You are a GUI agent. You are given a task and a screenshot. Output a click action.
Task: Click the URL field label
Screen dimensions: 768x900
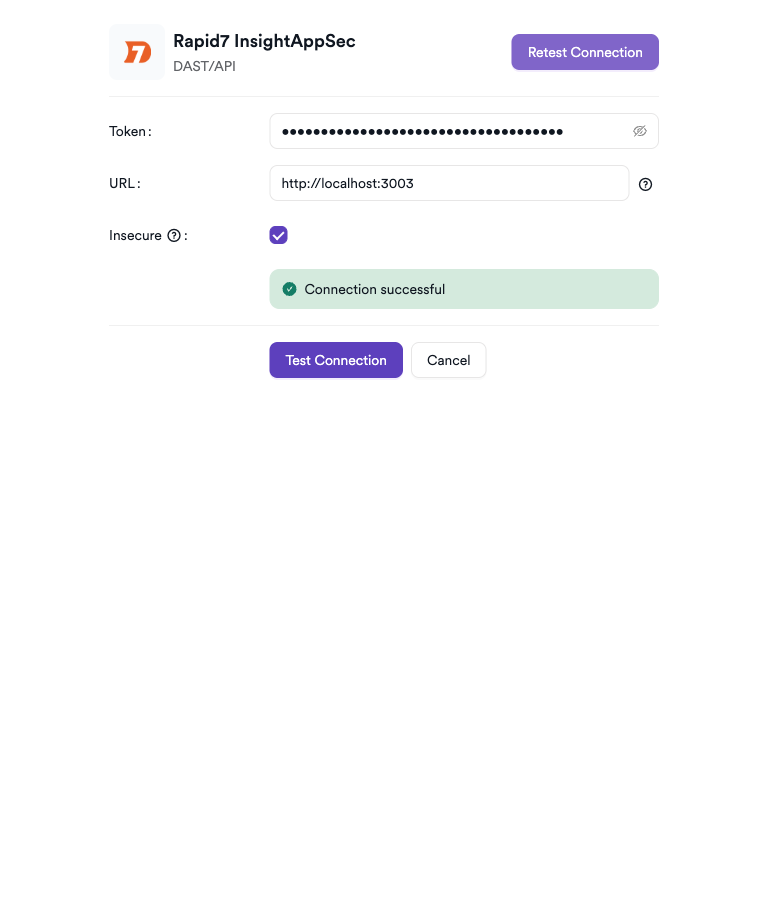pyautogui.click(x=124, y=183)
